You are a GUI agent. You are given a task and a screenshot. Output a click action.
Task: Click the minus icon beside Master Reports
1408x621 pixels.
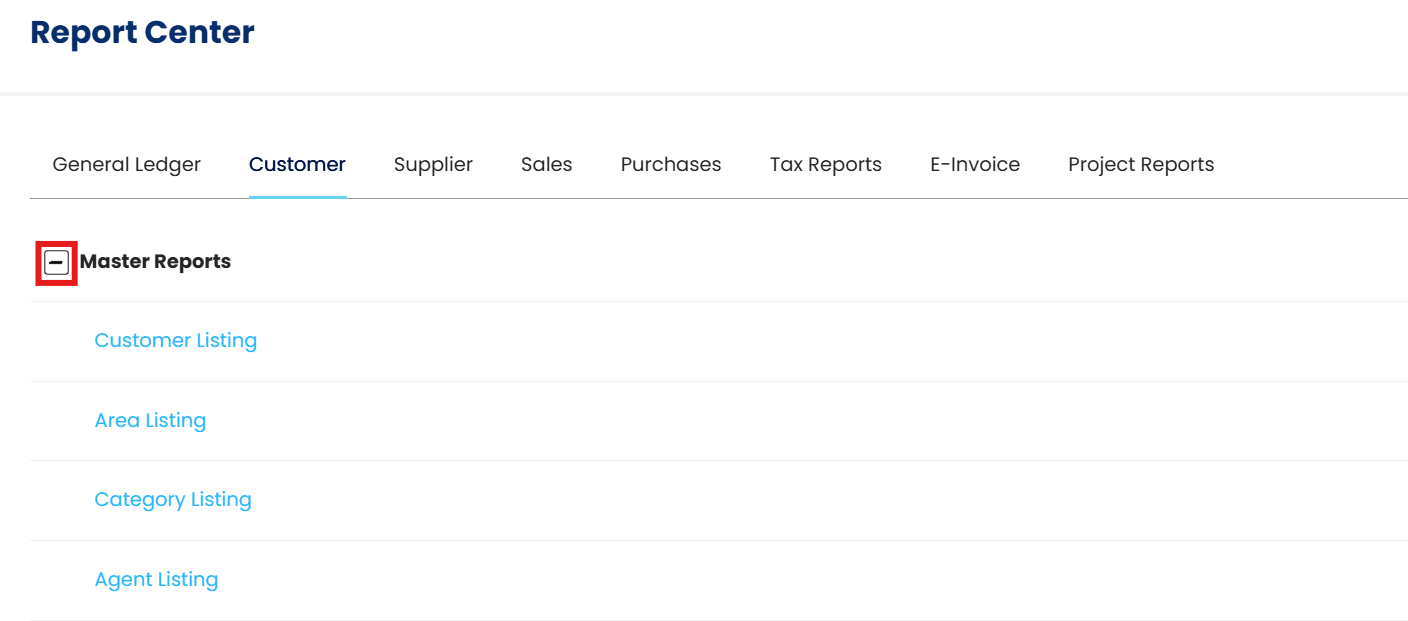coord(57,263)
